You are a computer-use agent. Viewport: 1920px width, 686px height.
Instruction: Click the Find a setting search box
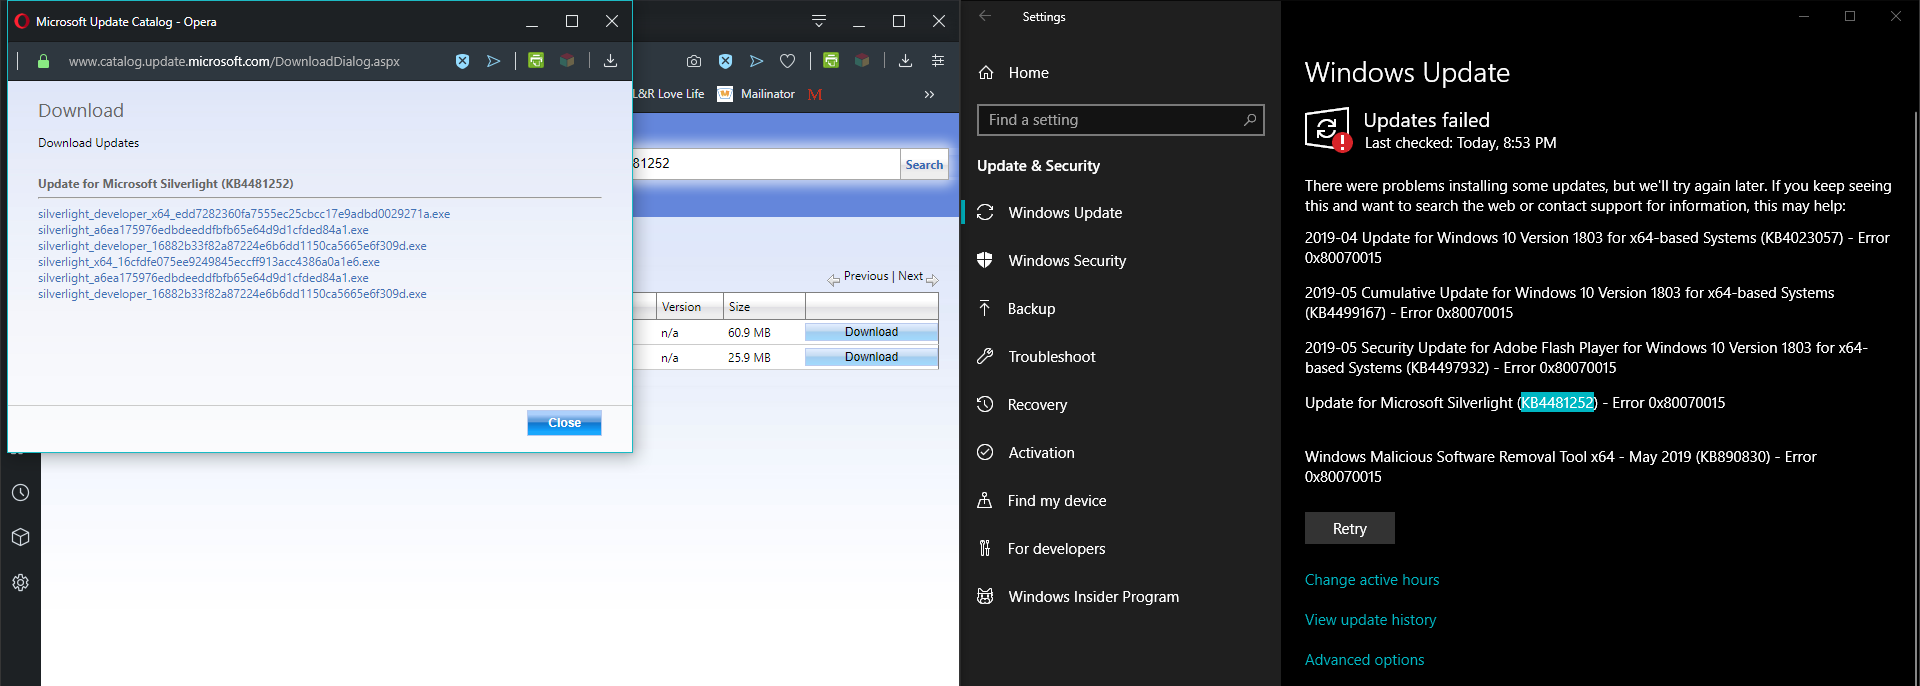pos(1120,120)
